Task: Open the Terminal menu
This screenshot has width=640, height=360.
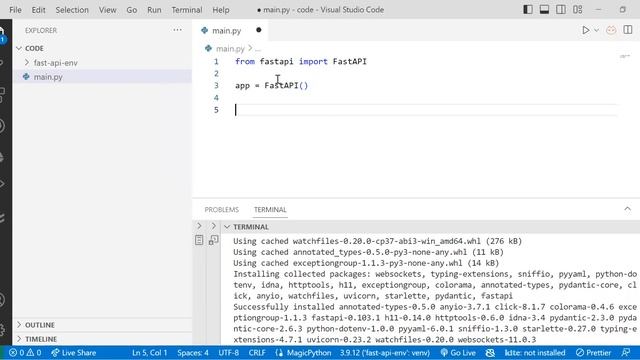Action: click(187, 10)
